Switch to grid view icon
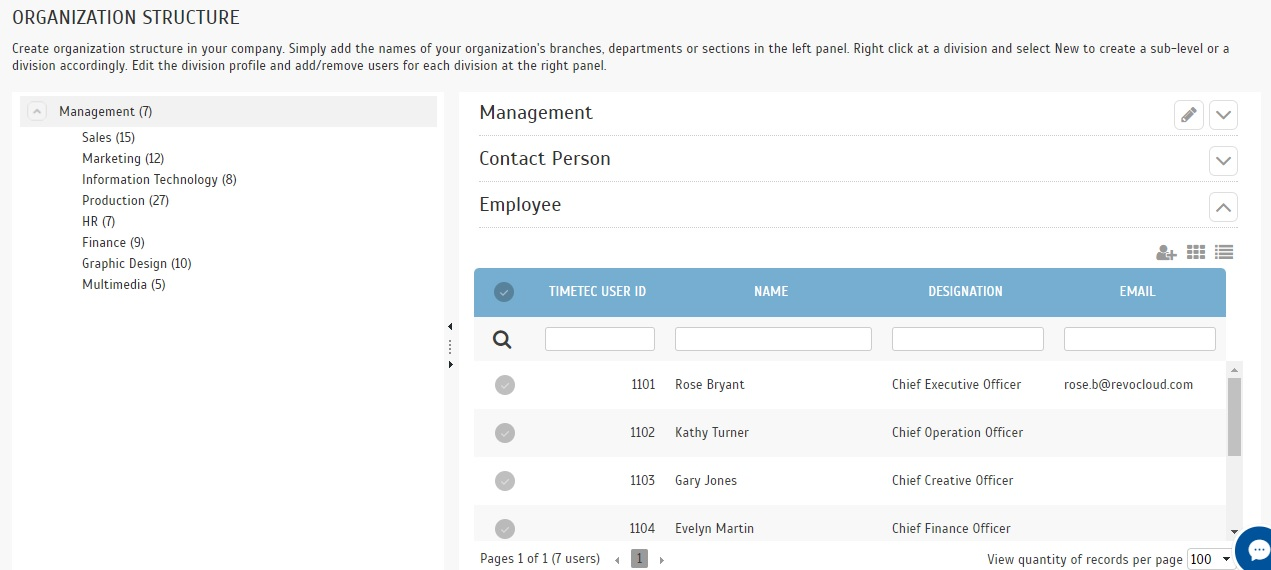Screen dimensions: 1271x570 tap(1196, 253)
